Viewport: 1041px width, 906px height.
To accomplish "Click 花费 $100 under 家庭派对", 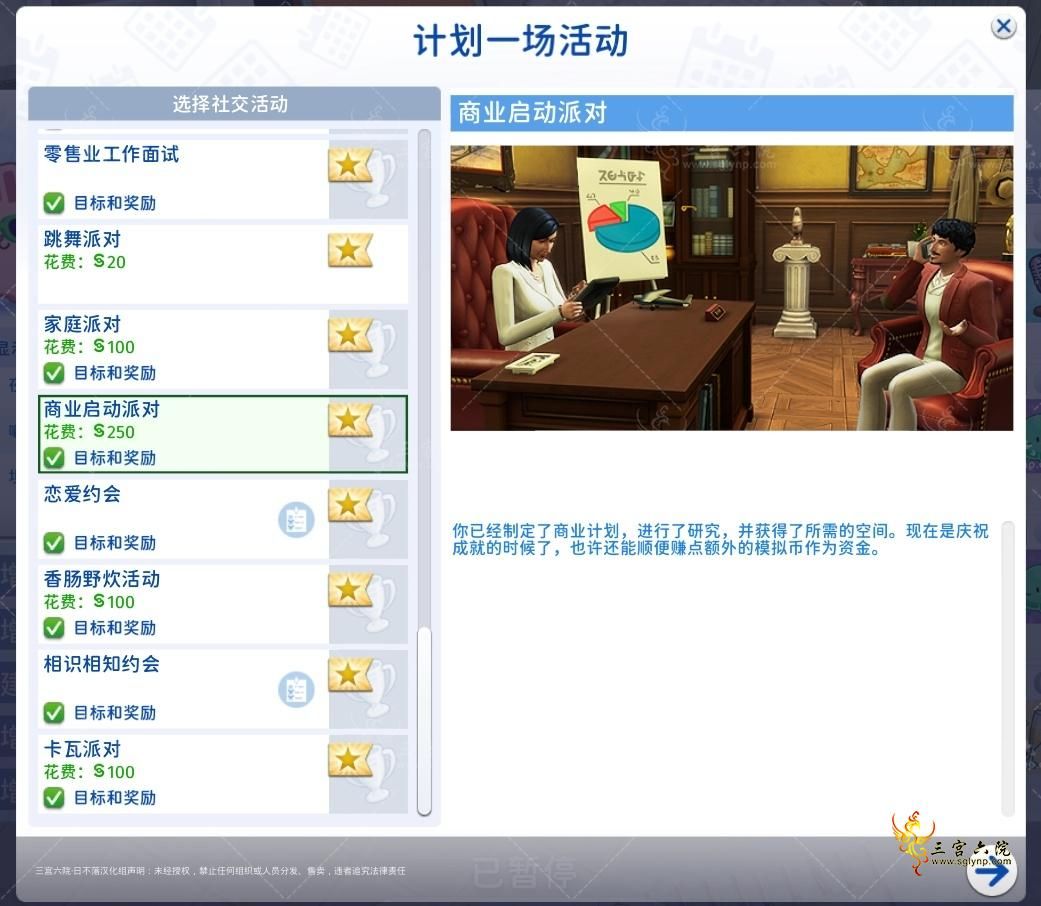I will [x=89, y=347].
